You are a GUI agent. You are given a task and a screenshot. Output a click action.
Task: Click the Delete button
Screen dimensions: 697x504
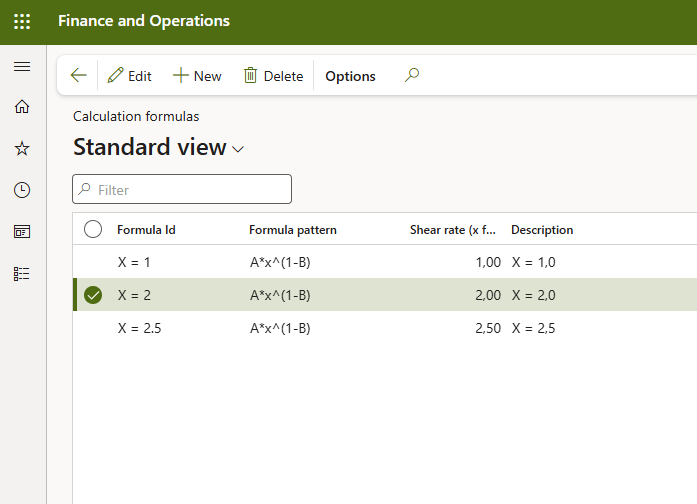(273, 76)
